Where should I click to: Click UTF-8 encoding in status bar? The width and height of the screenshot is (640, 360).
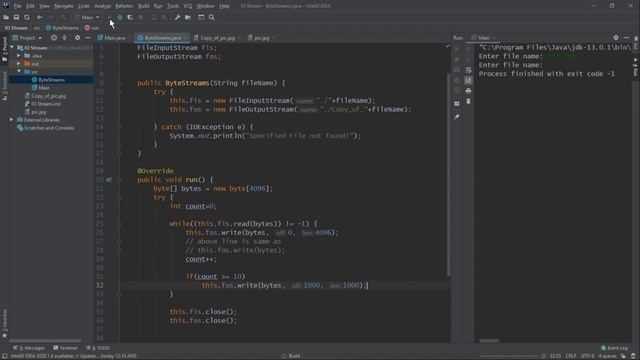pos(587,356)
